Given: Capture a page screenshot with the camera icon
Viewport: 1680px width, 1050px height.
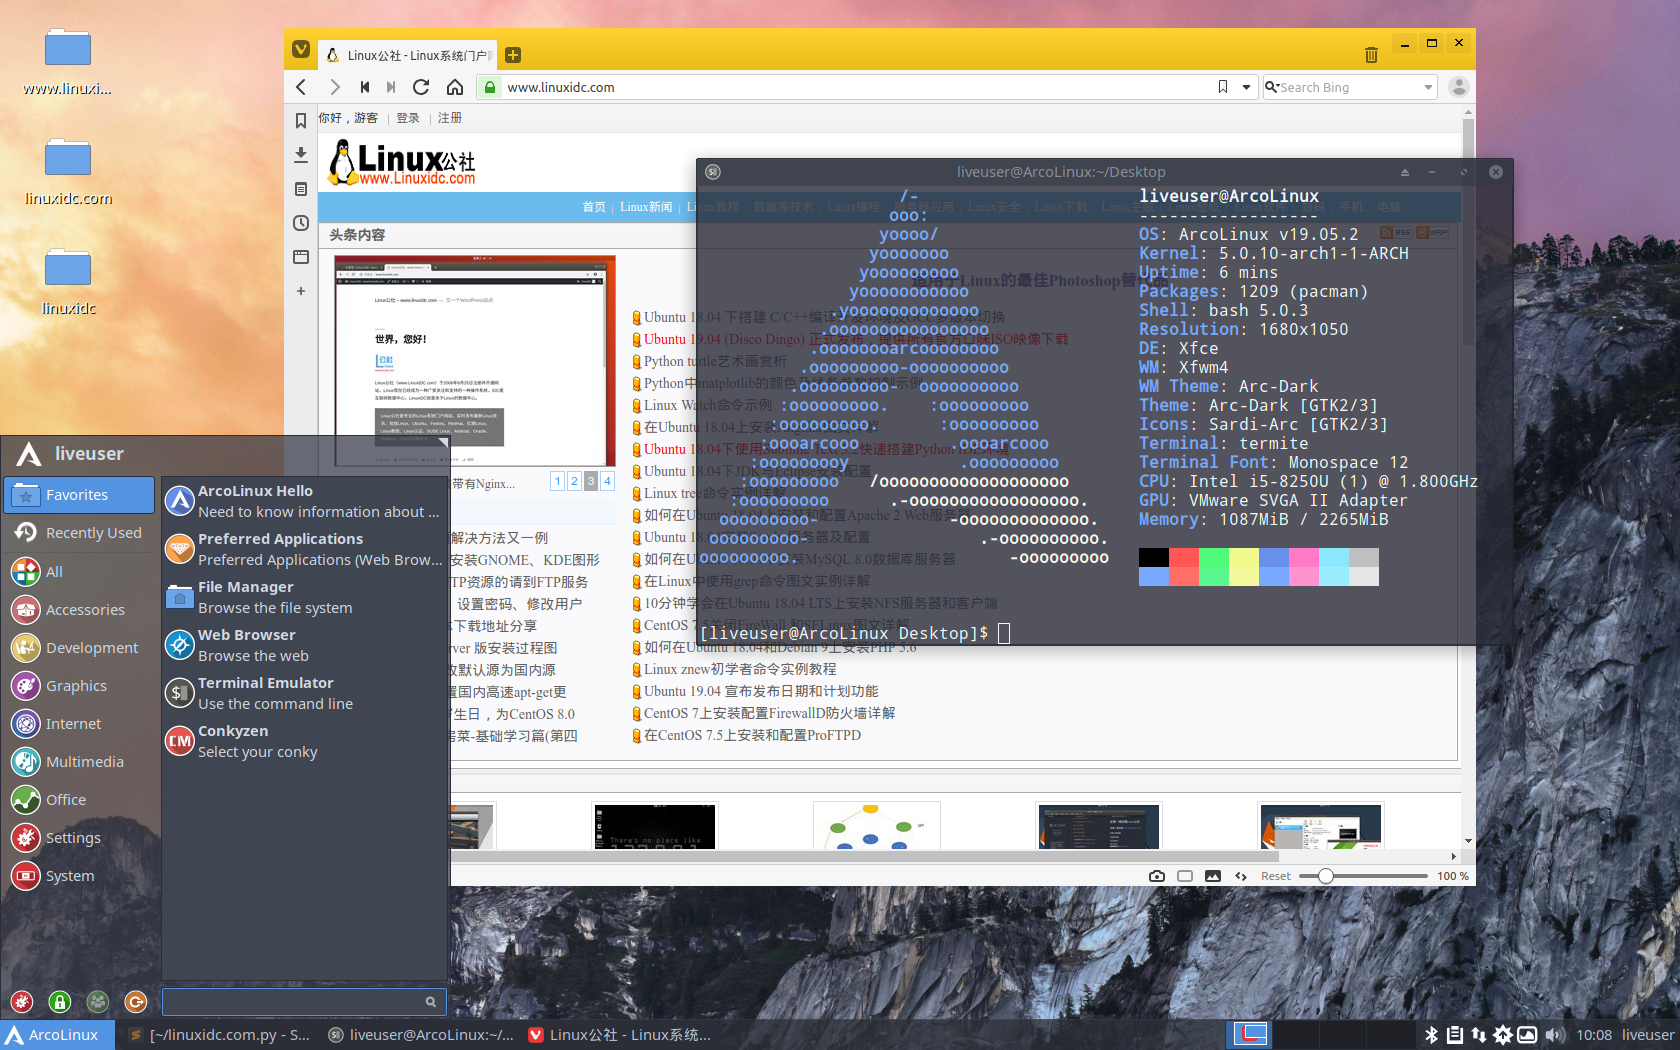Looking at the screenshot, I should (1157, 876).
